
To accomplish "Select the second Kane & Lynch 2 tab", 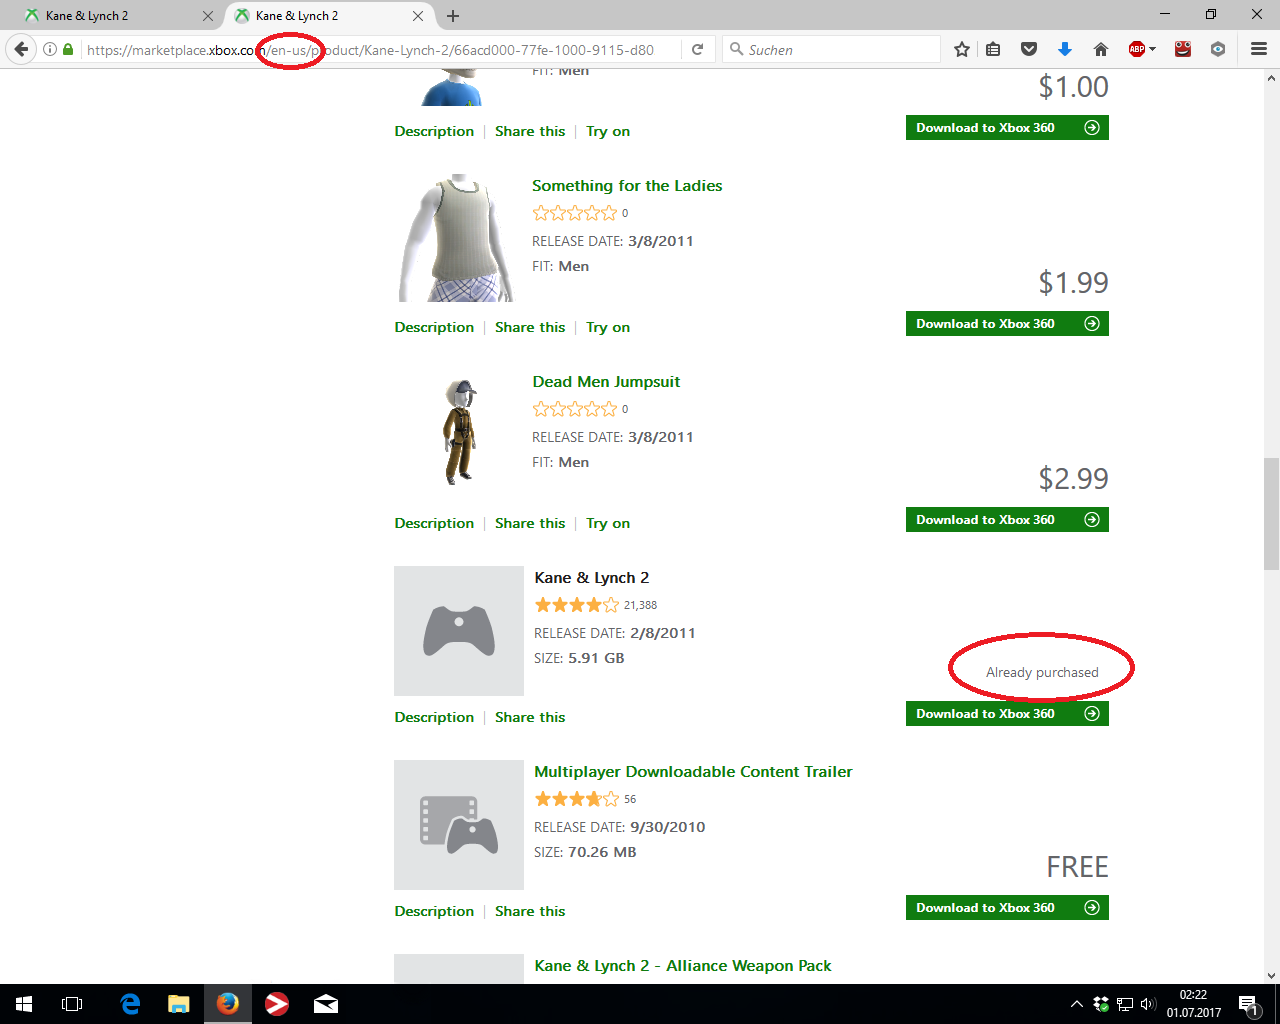I will tap(328, 16).
